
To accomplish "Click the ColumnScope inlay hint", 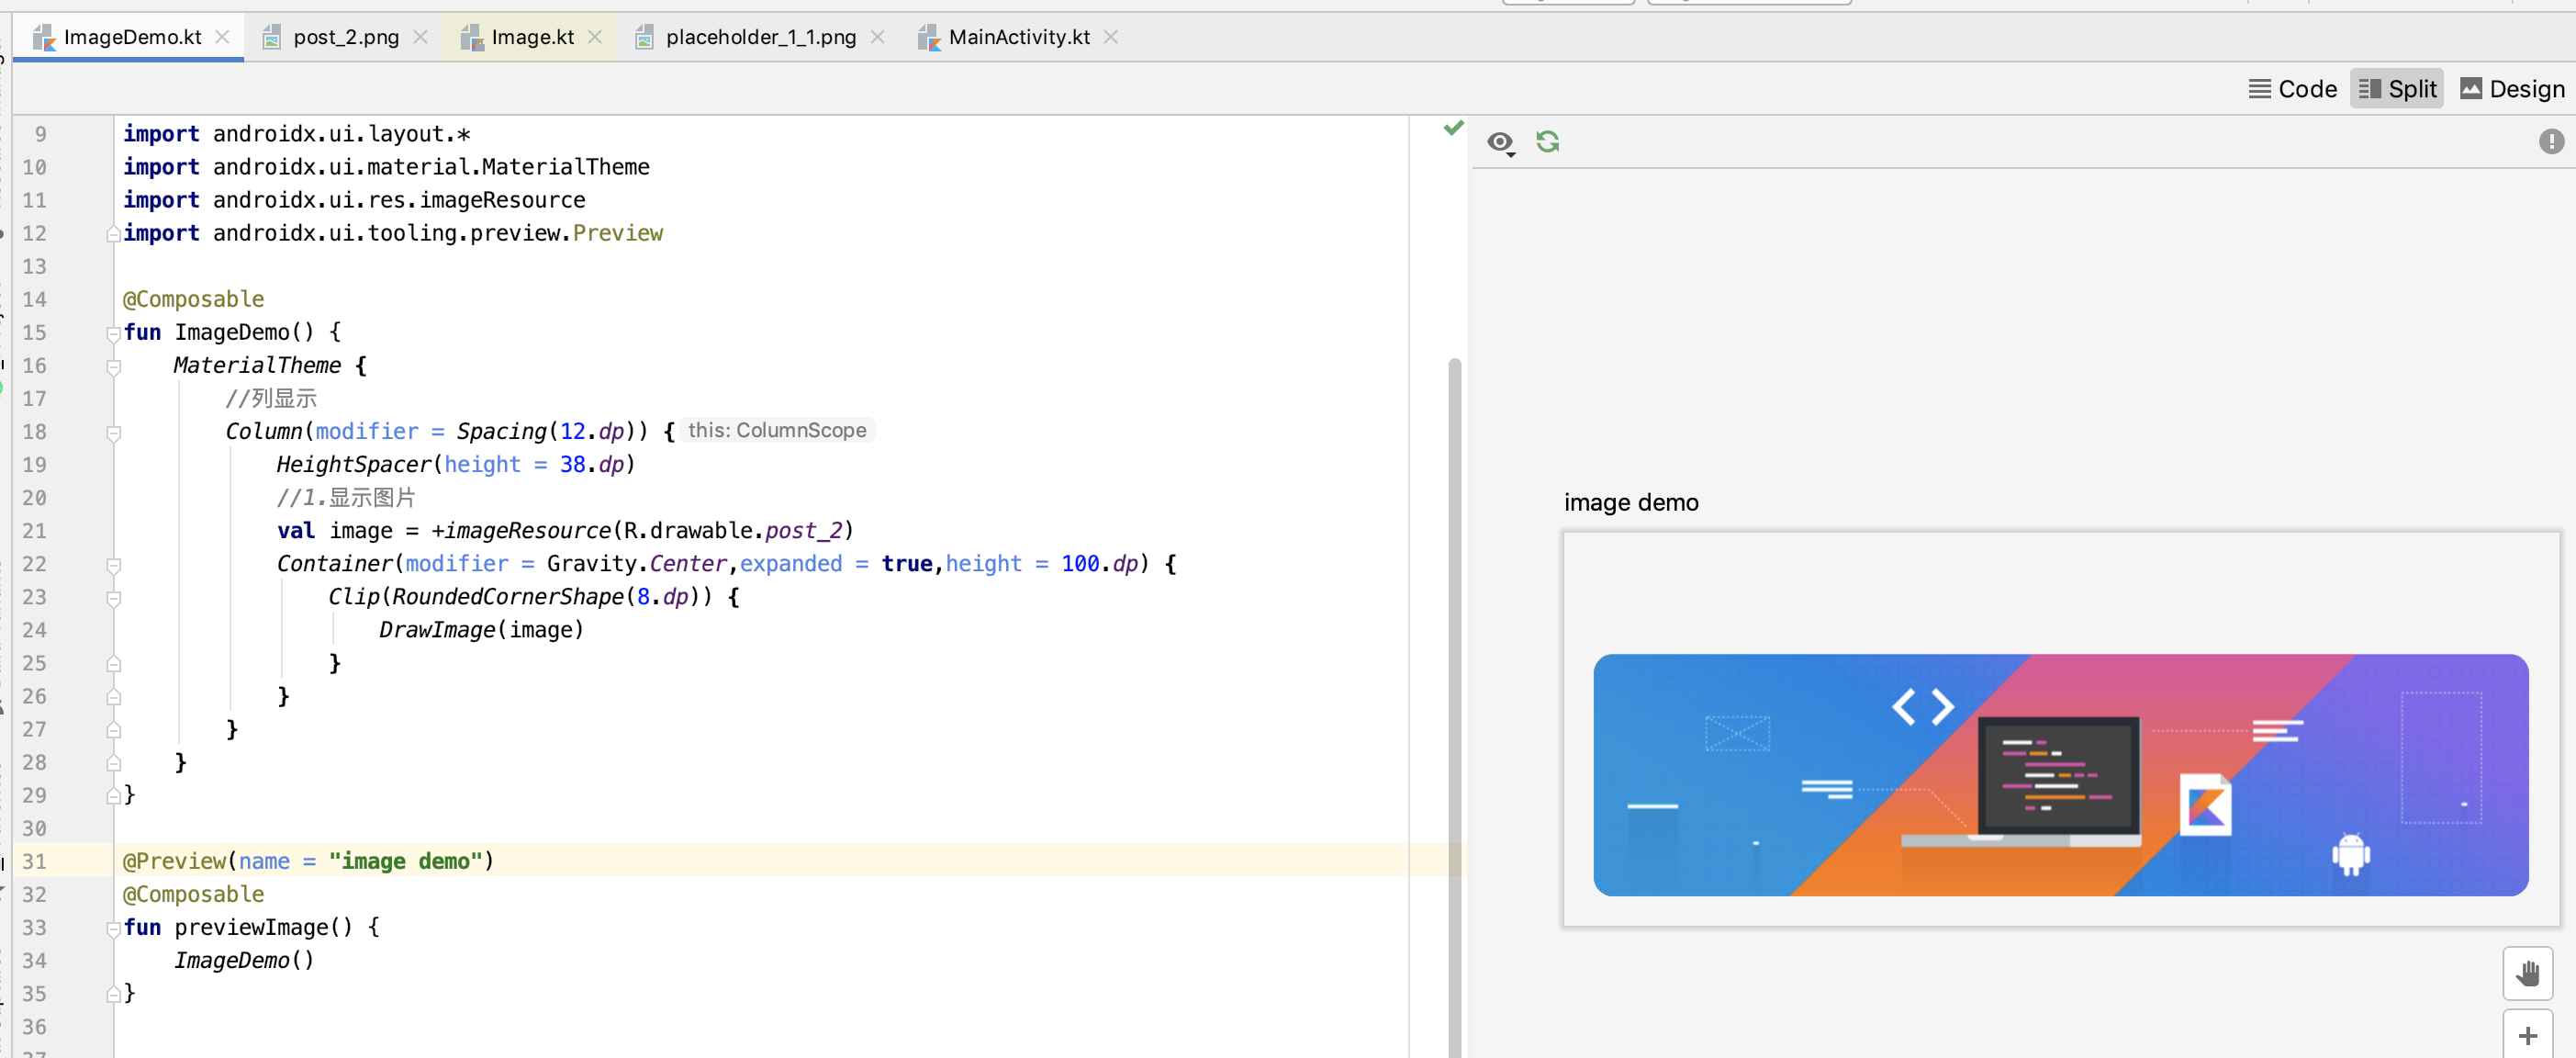I will point(777,430).
